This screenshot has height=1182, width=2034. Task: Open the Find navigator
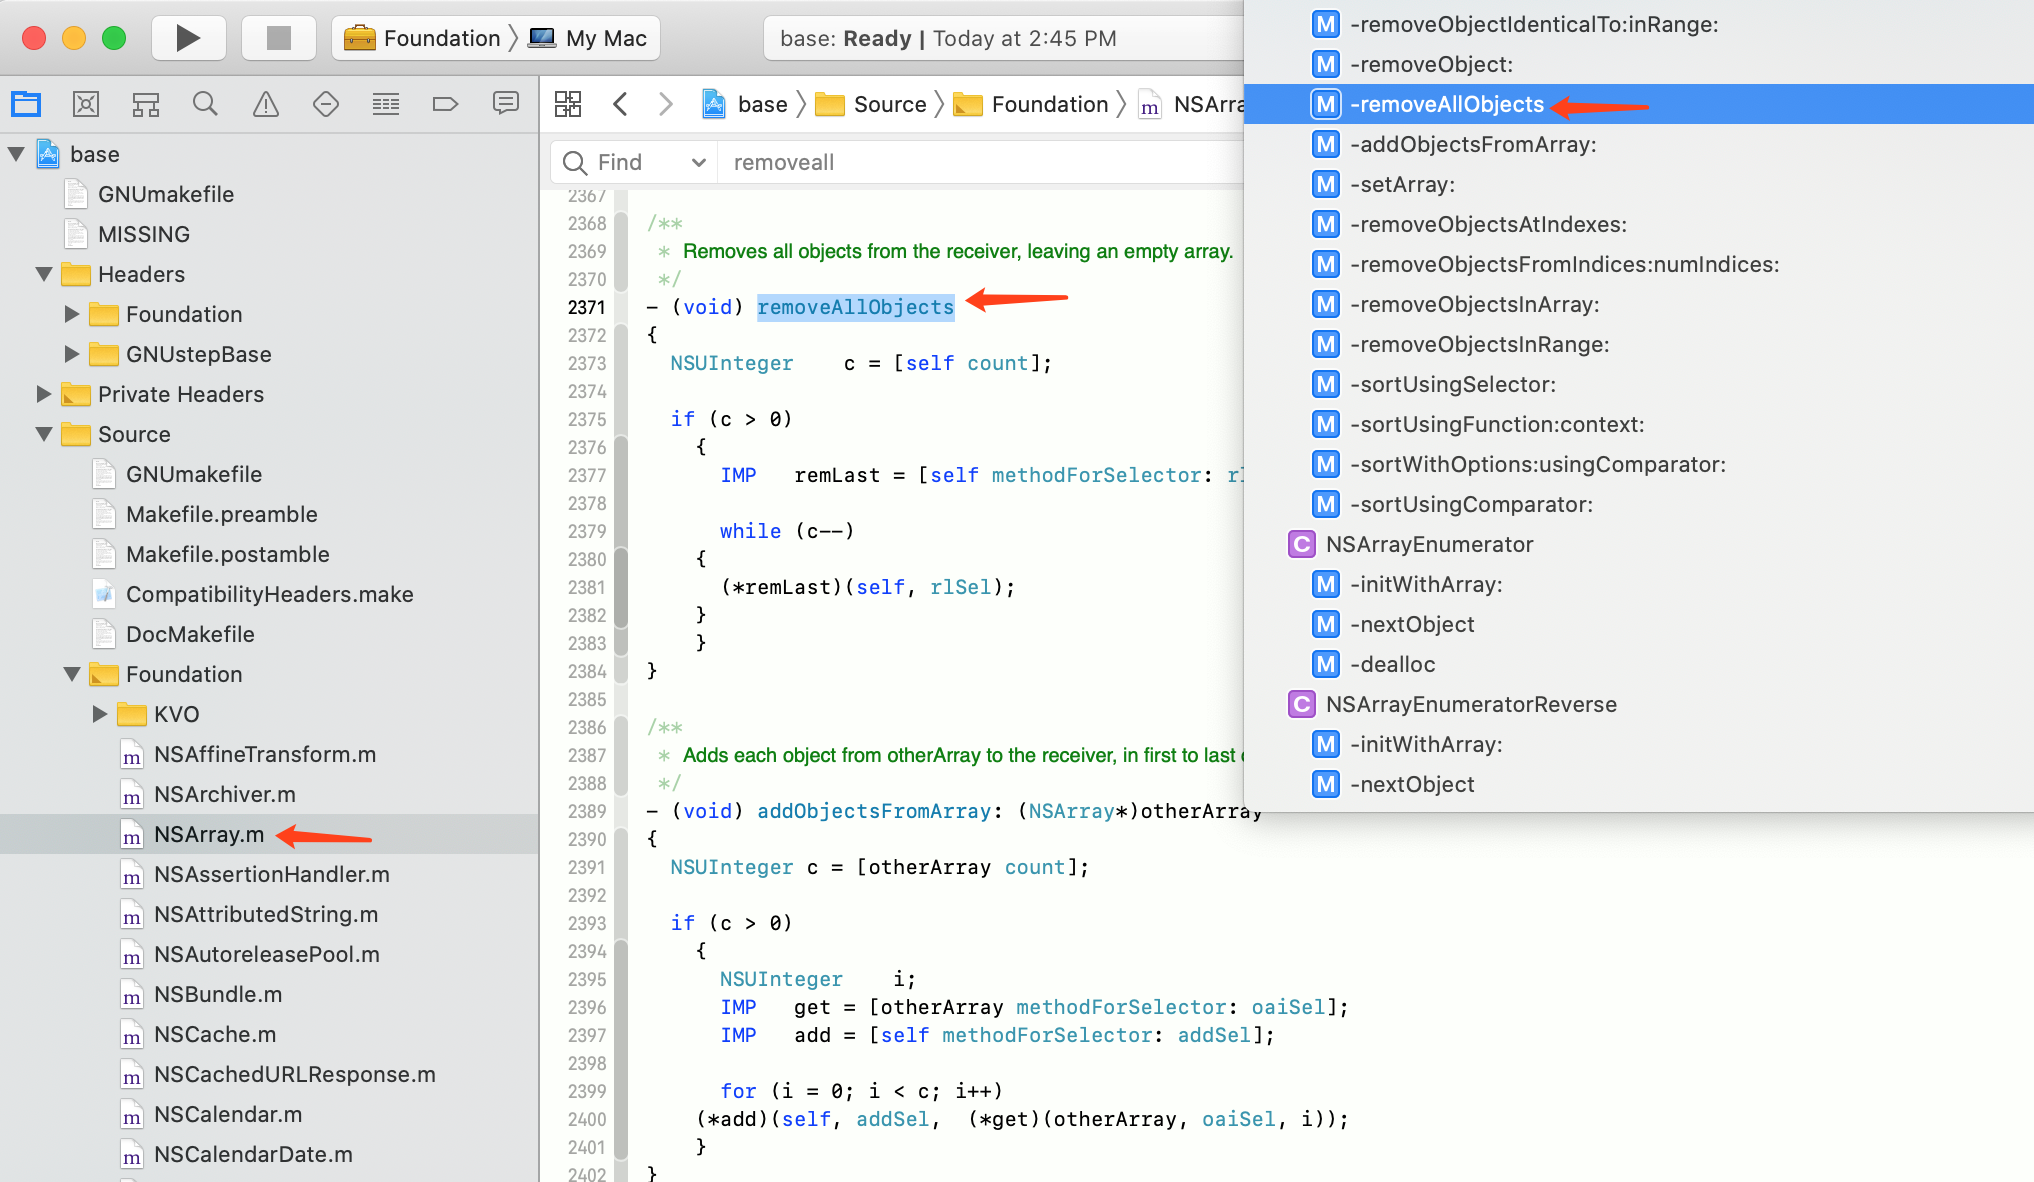click(x=205, y=104)
